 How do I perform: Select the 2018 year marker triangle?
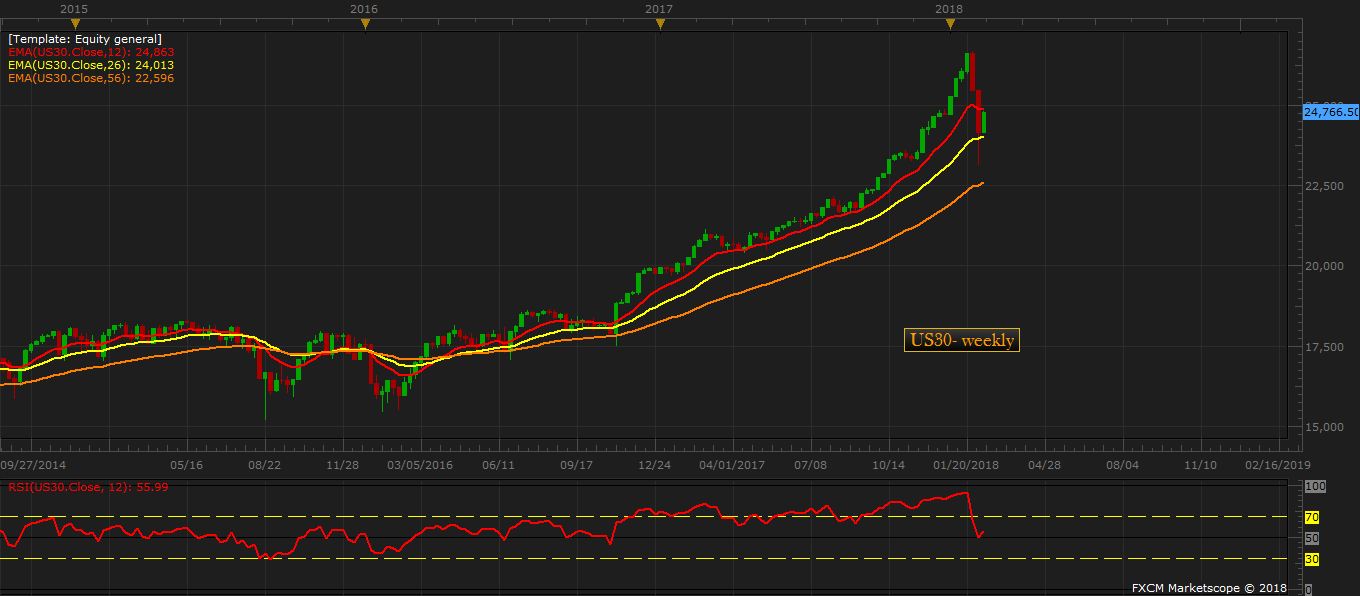click(x=950, y=24)
